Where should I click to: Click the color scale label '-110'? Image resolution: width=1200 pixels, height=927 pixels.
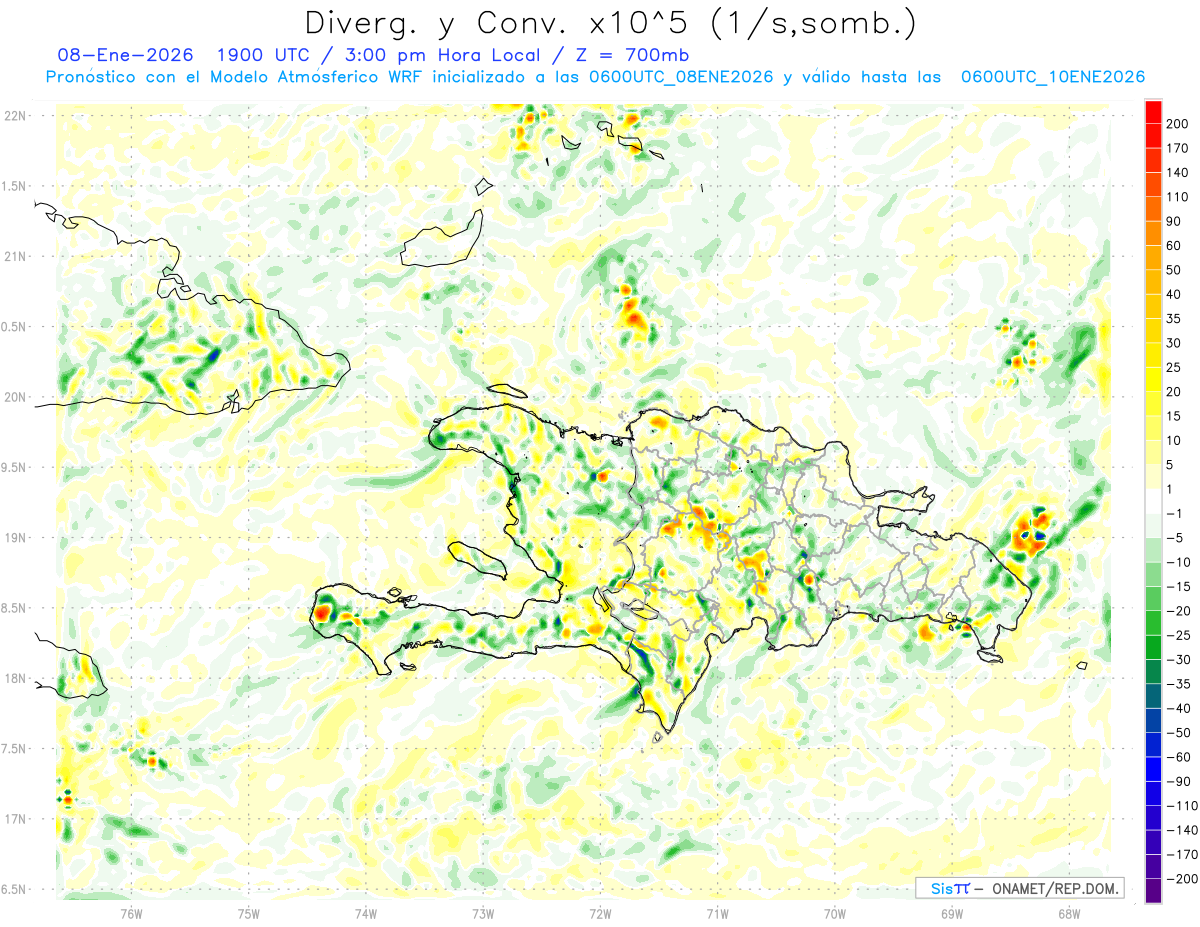(x=1182, y=805)
